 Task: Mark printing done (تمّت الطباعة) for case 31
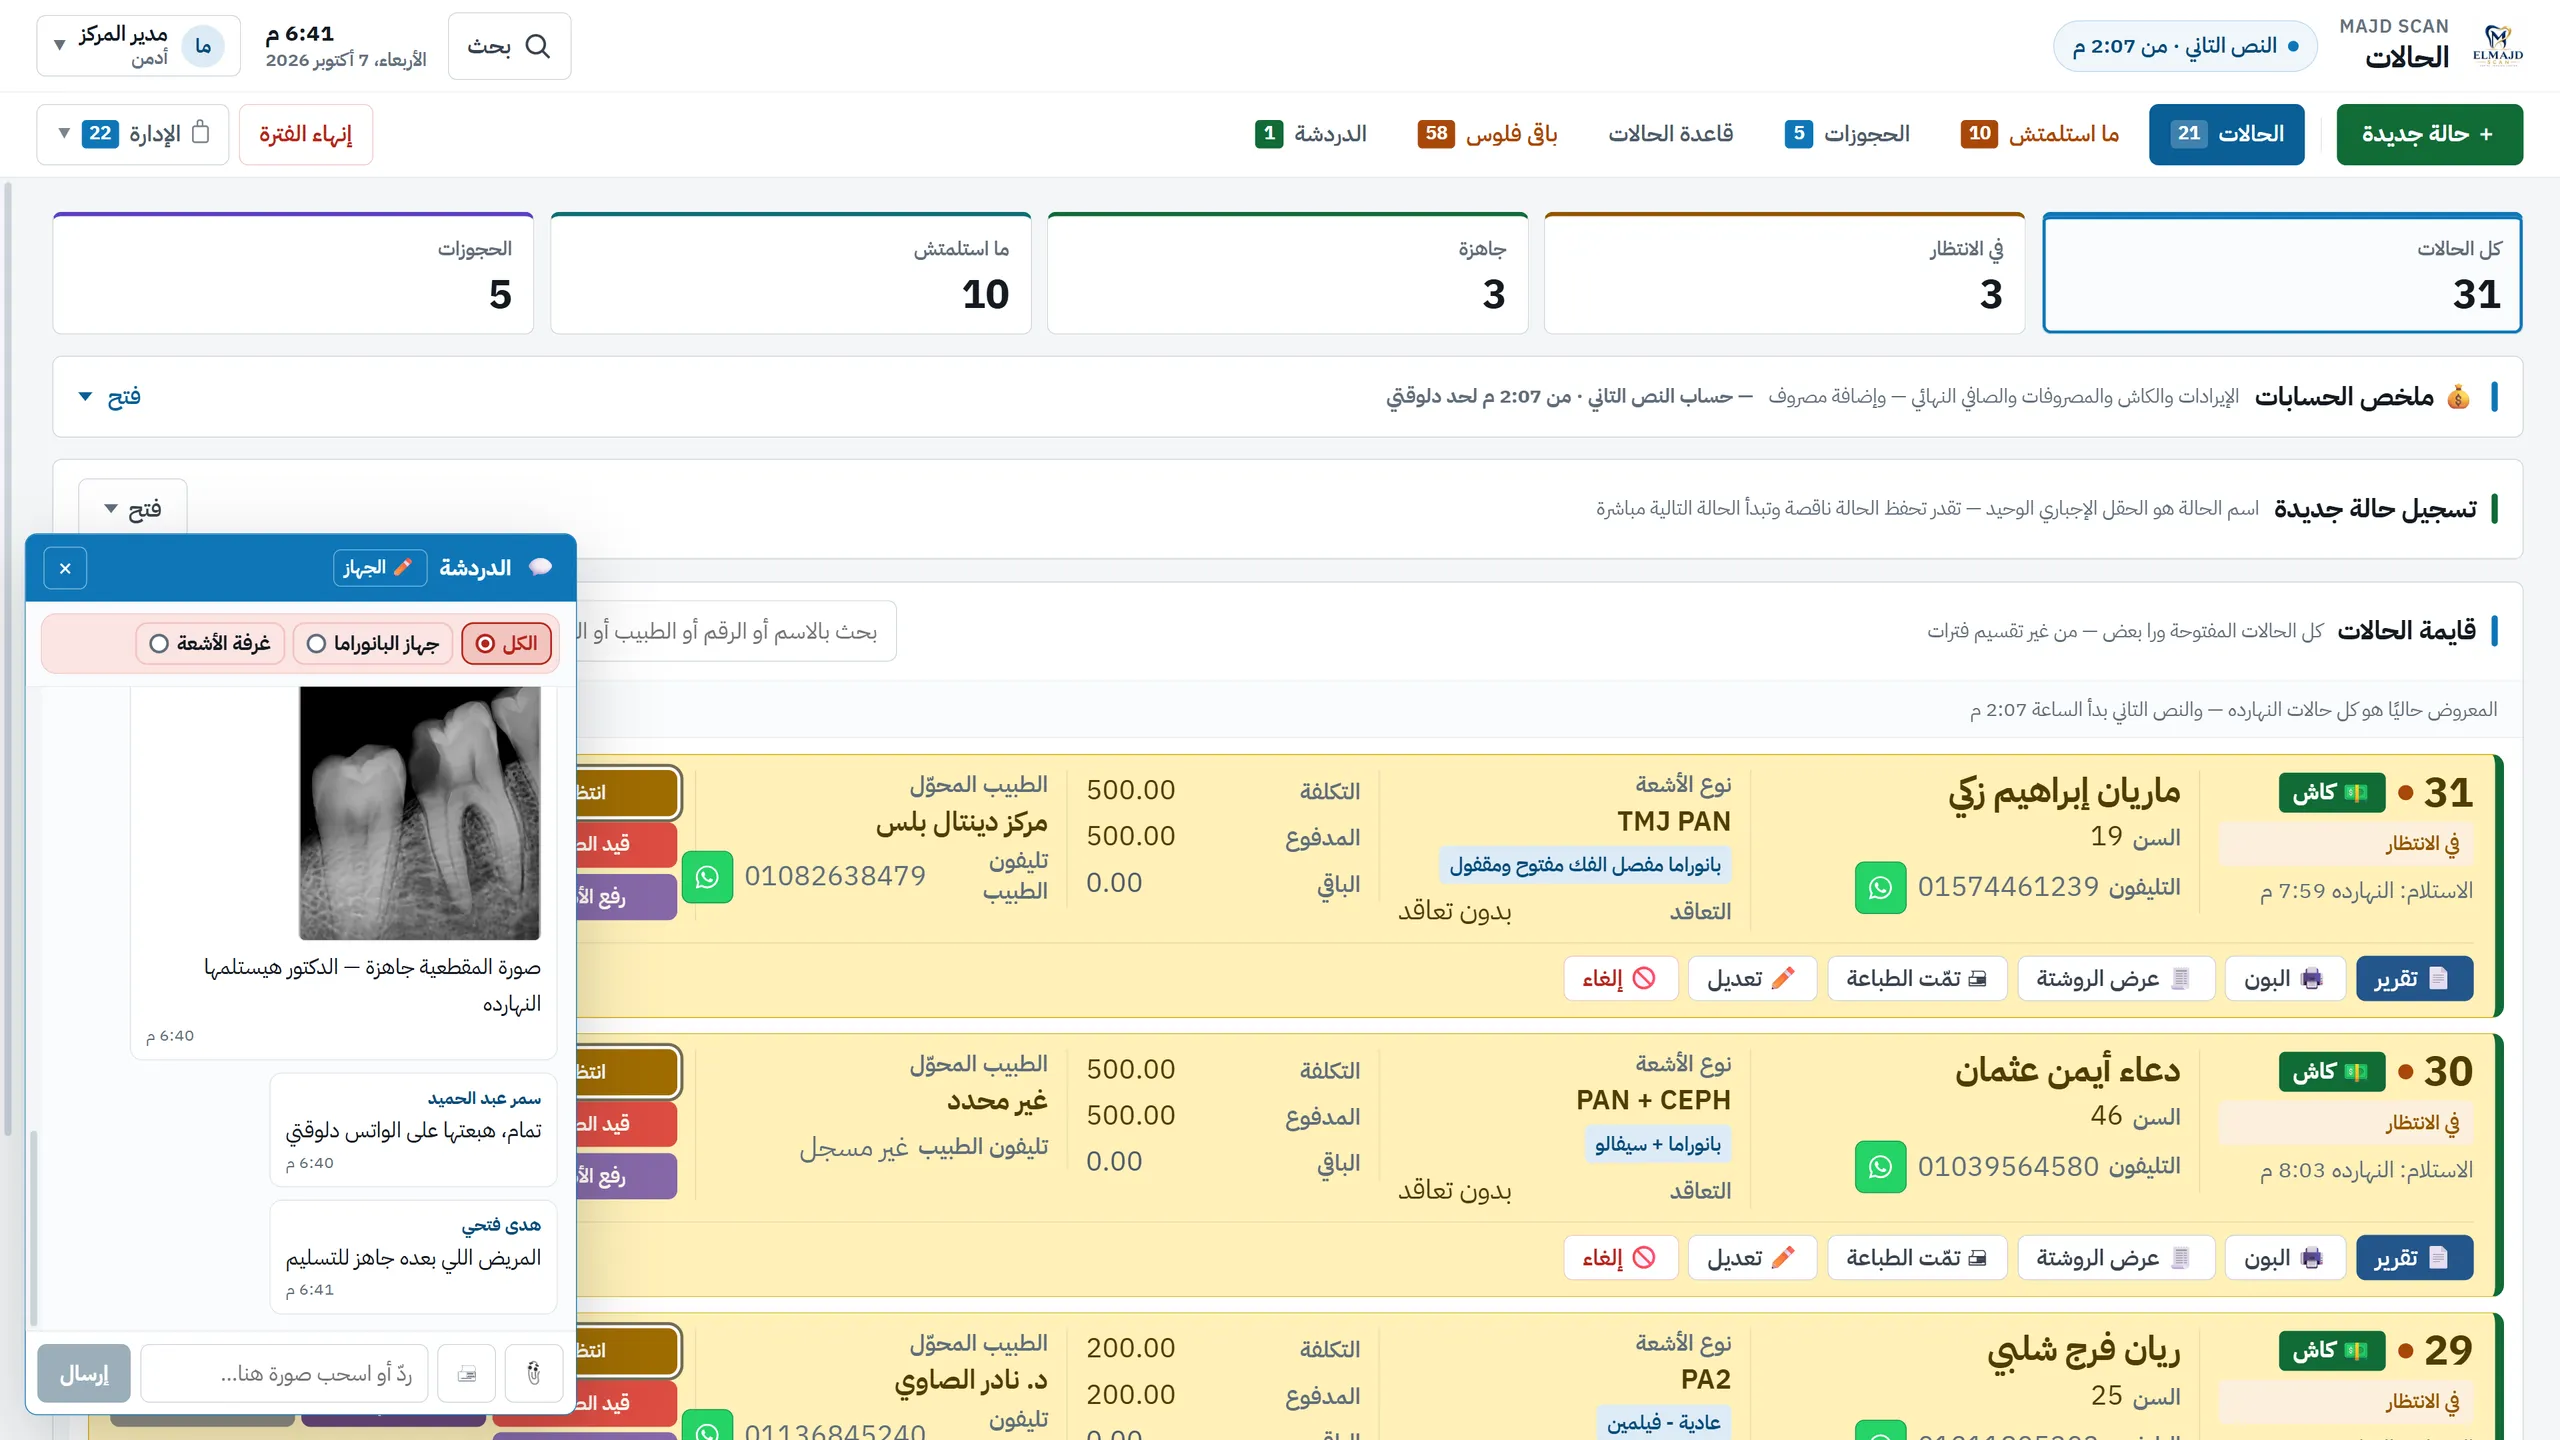pyautogui.click(x=1917, y=978)
